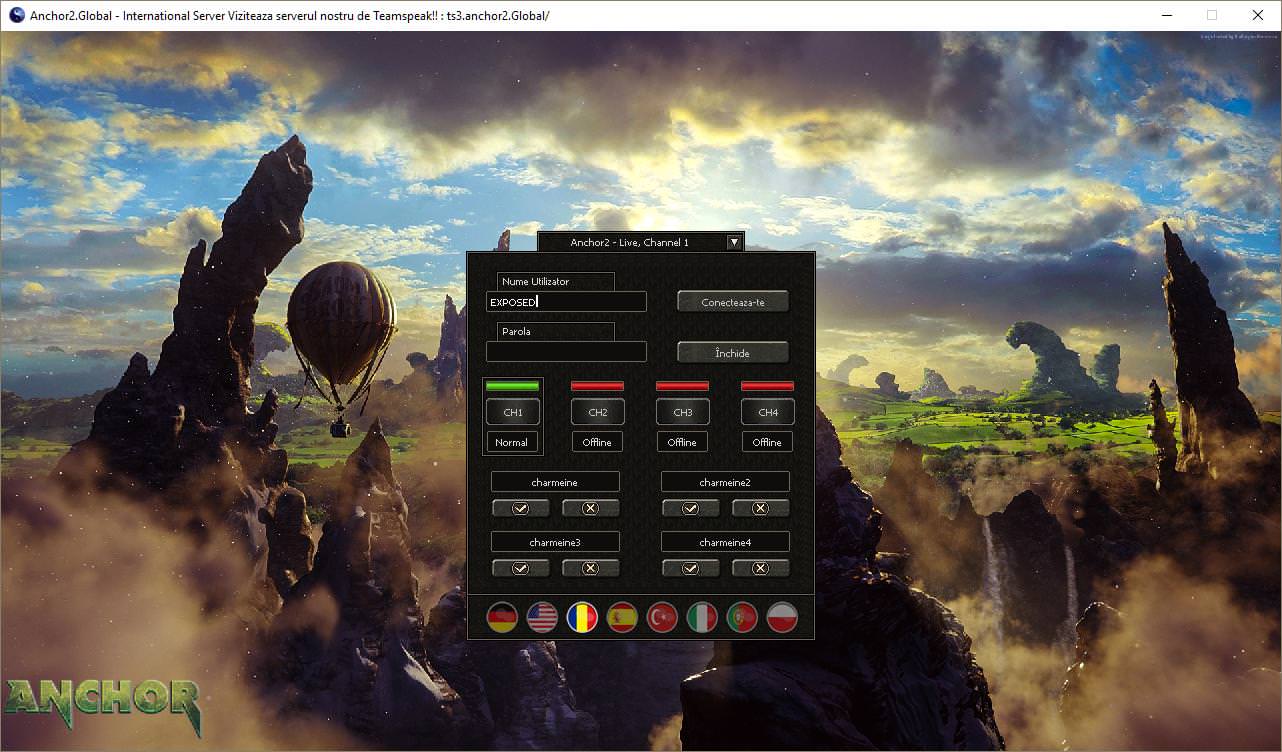Select the Turkish flag language icon

click(661, 617)
